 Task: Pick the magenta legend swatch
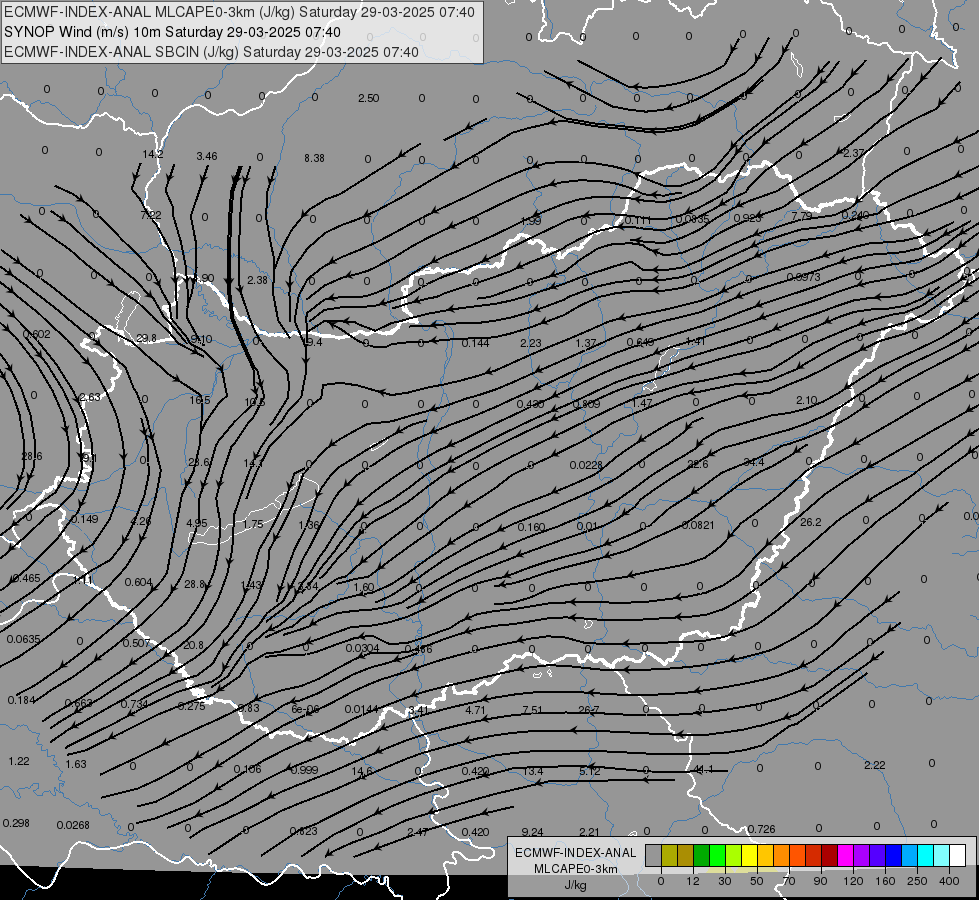pyautogui.click(x=846, y=855)
